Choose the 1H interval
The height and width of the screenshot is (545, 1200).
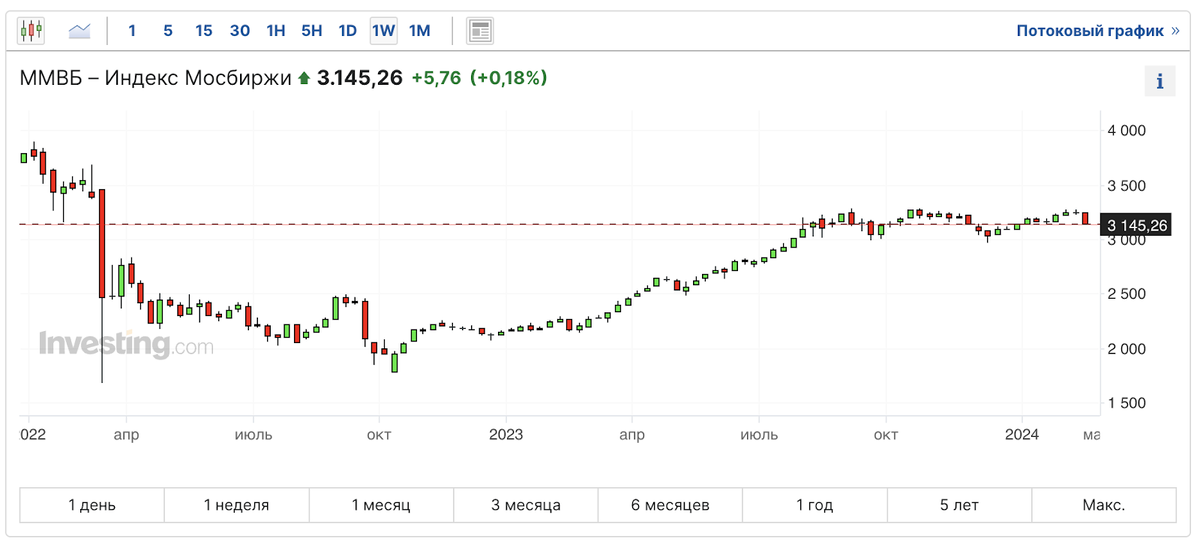click(x=276, y=31)
